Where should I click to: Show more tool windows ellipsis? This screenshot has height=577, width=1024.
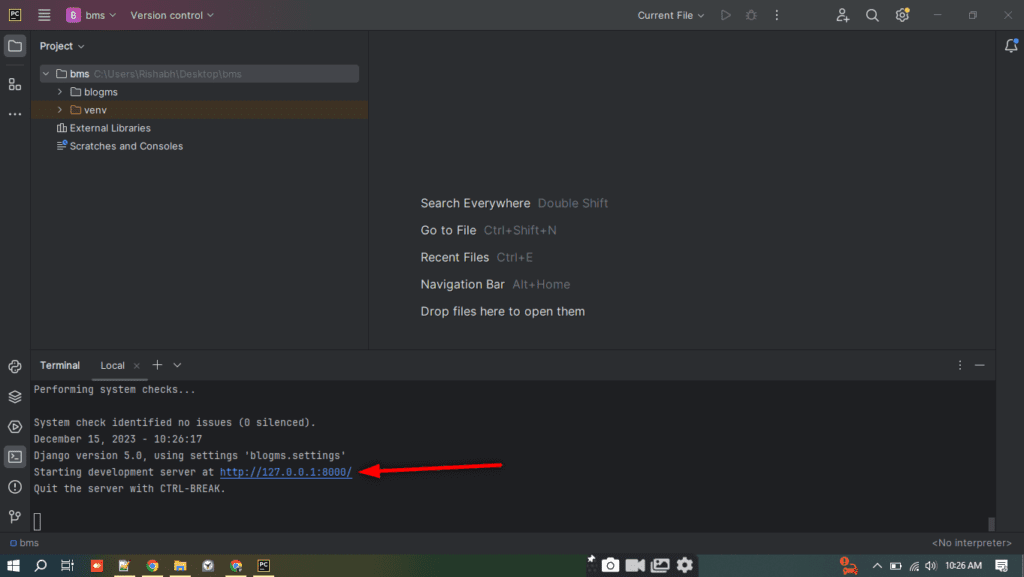click(x=15, y=114)
